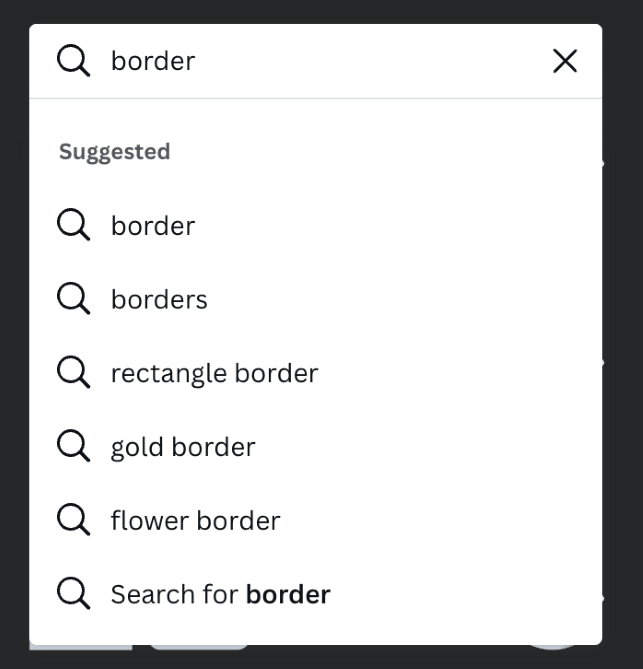
Task: Select the 'gold border' suggestion
Action: coord(183,448)
